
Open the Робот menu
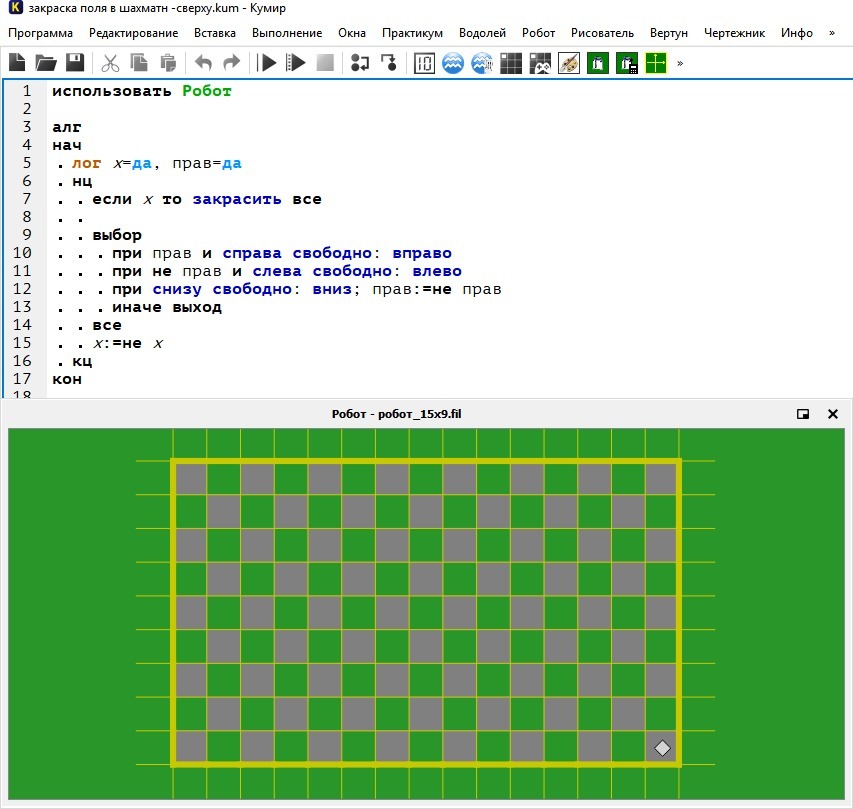click(x=538, y=33)
